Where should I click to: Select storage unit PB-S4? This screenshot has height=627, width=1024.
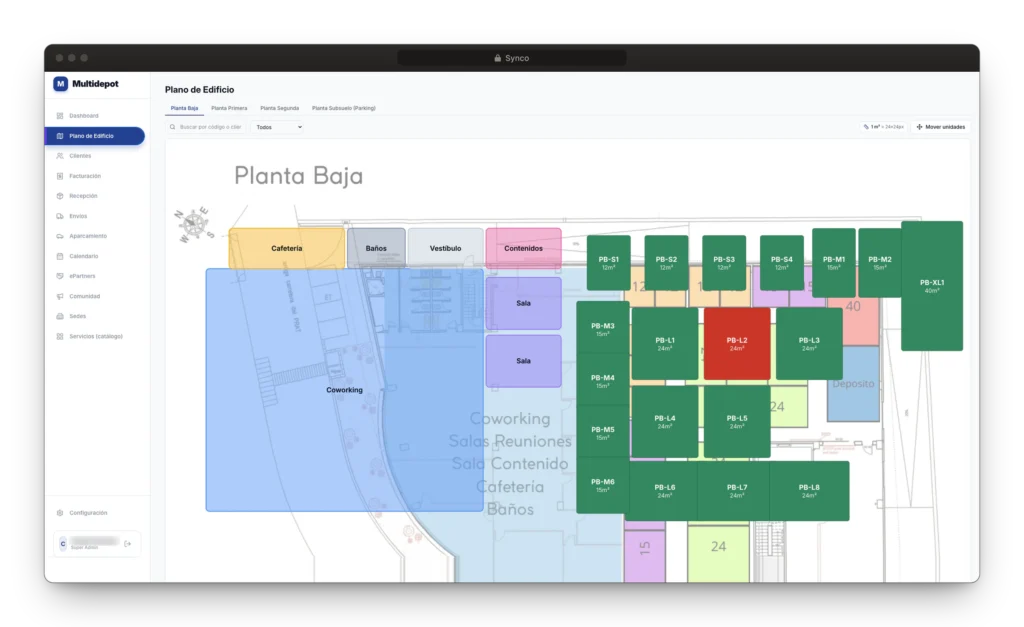(x=782, y=263)
